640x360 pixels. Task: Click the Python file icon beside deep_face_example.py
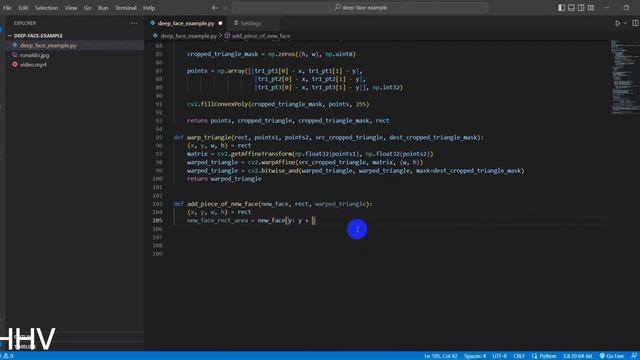pyautogui.click(x=15, y=45)
